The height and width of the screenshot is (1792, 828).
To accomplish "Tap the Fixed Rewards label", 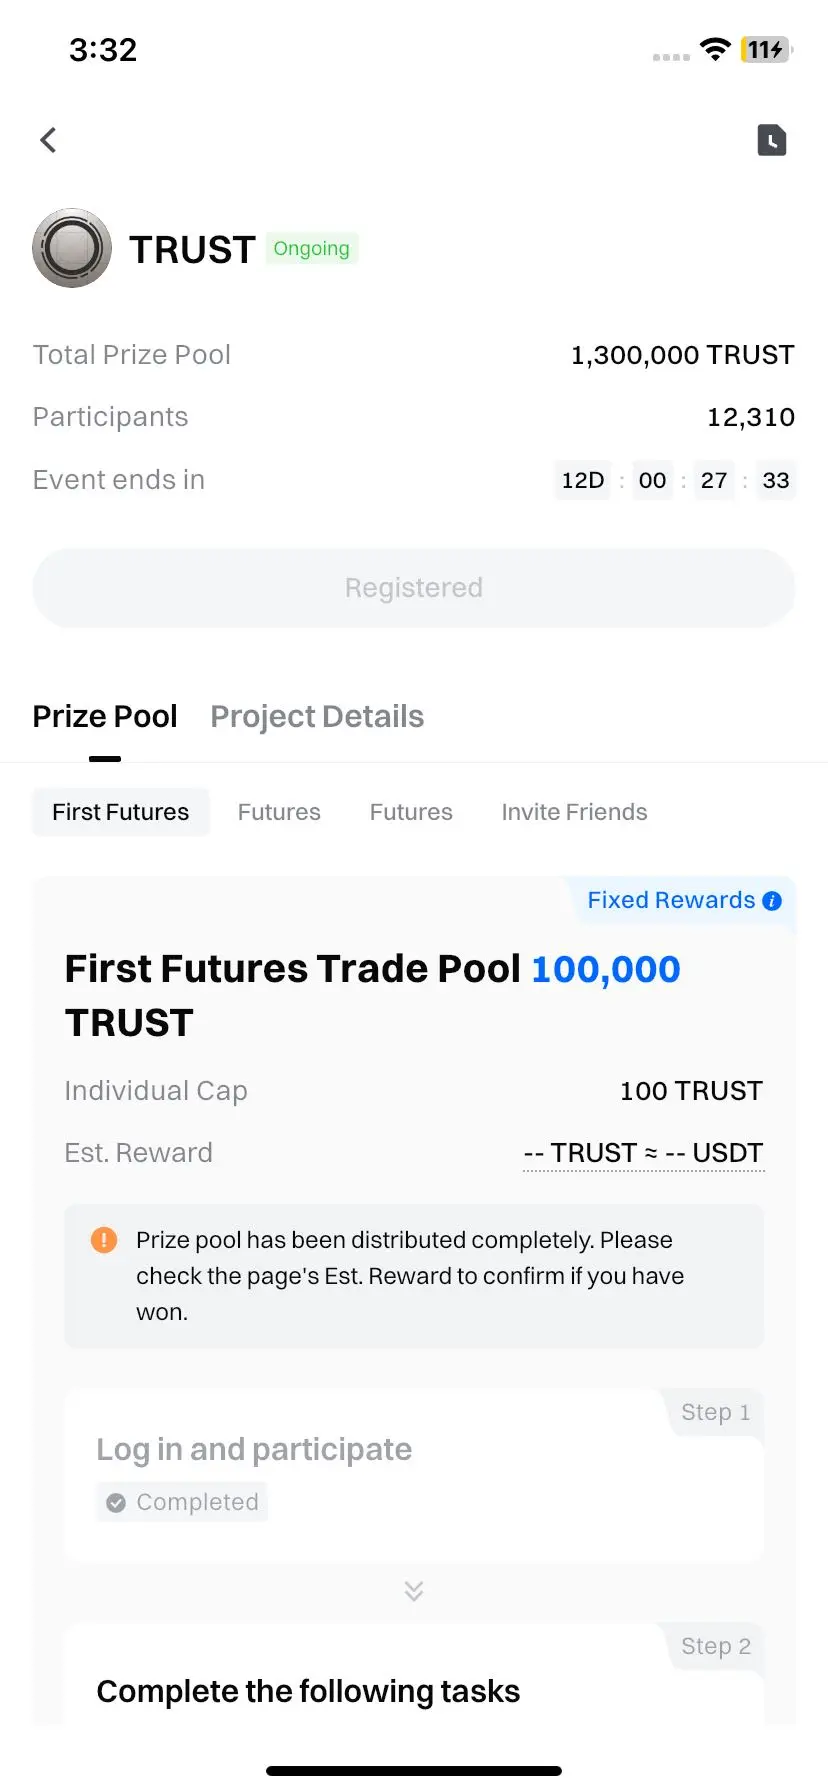I will (671, 900).
